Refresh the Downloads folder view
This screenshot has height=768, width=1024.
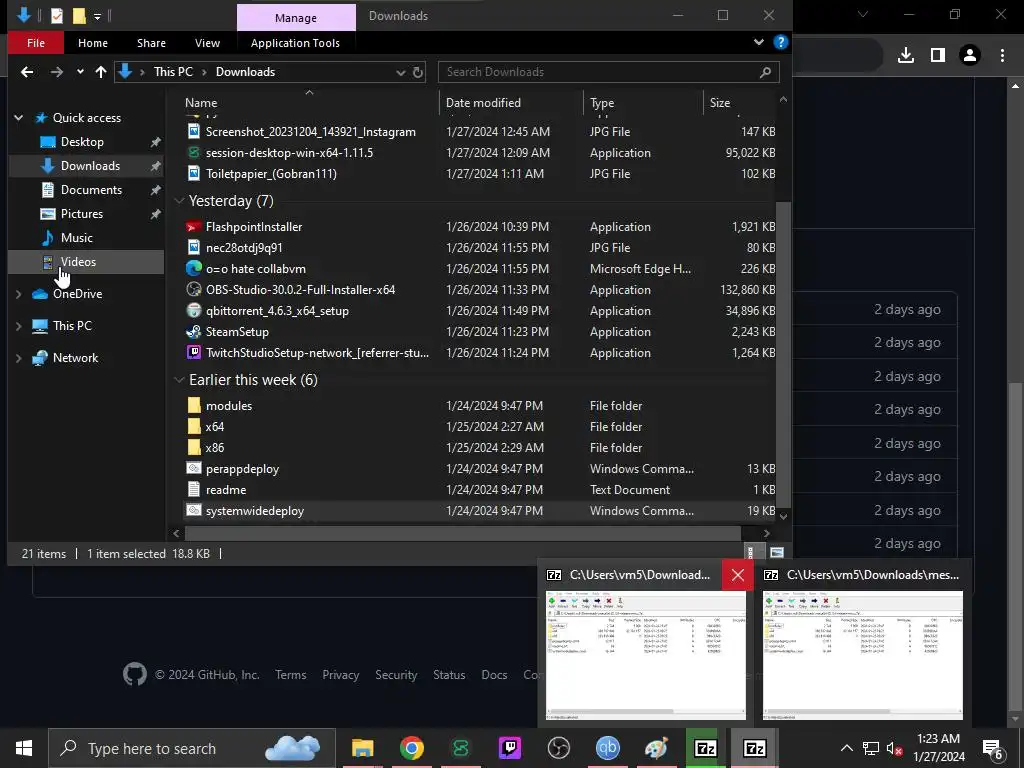(x=418, y=72)
